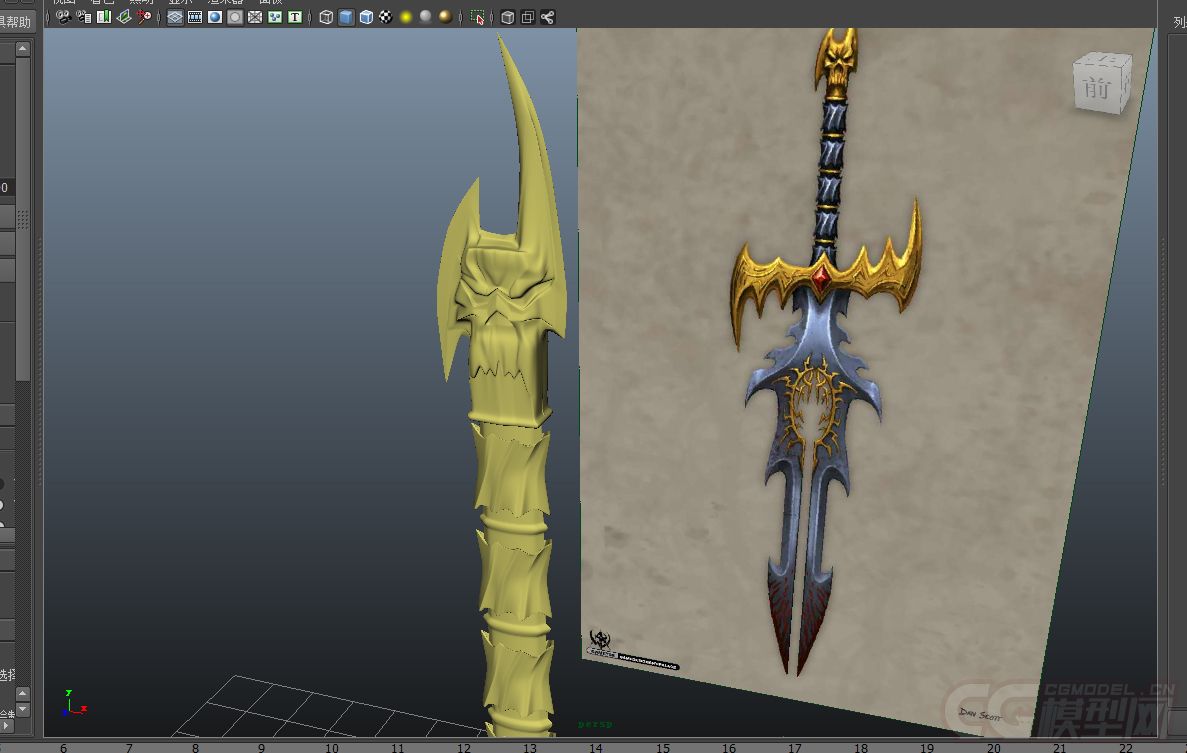Click the 2D Pan/Zoom icon
Viewport: 1187px width, 753px height.
click(x=145, y=17)
